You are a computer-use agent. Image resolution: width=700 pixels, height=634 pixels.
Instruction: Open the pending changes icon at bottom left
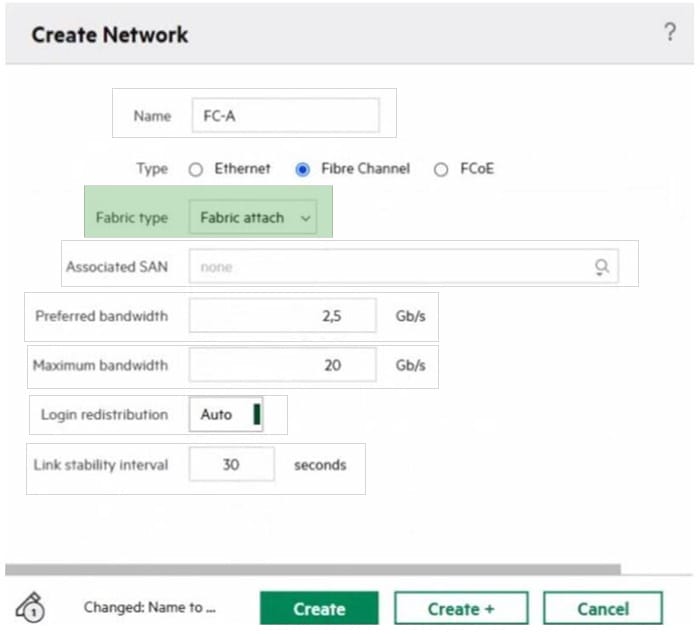point(31,607)
